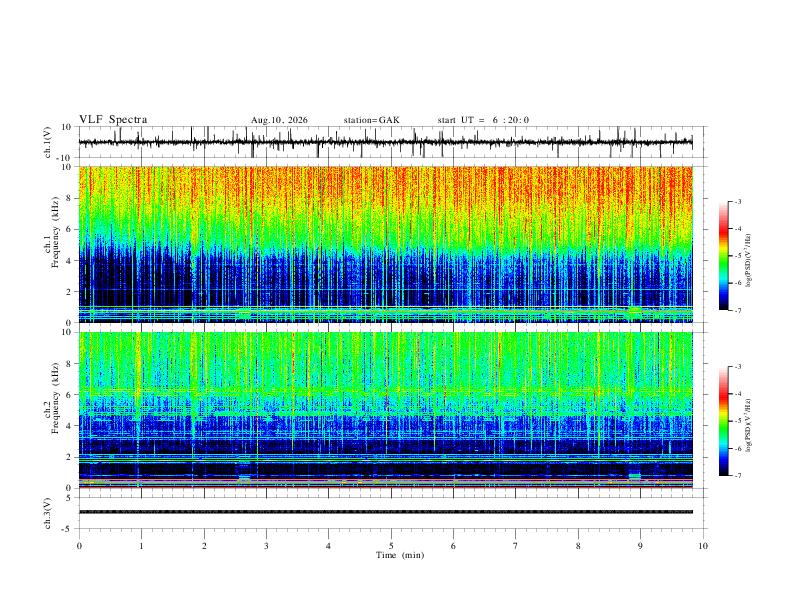This screenshot has height=612, width=792.
Task: Click the ch.1 spectrogram color bar
Action: pyautogui.click(x=723, y=256)
